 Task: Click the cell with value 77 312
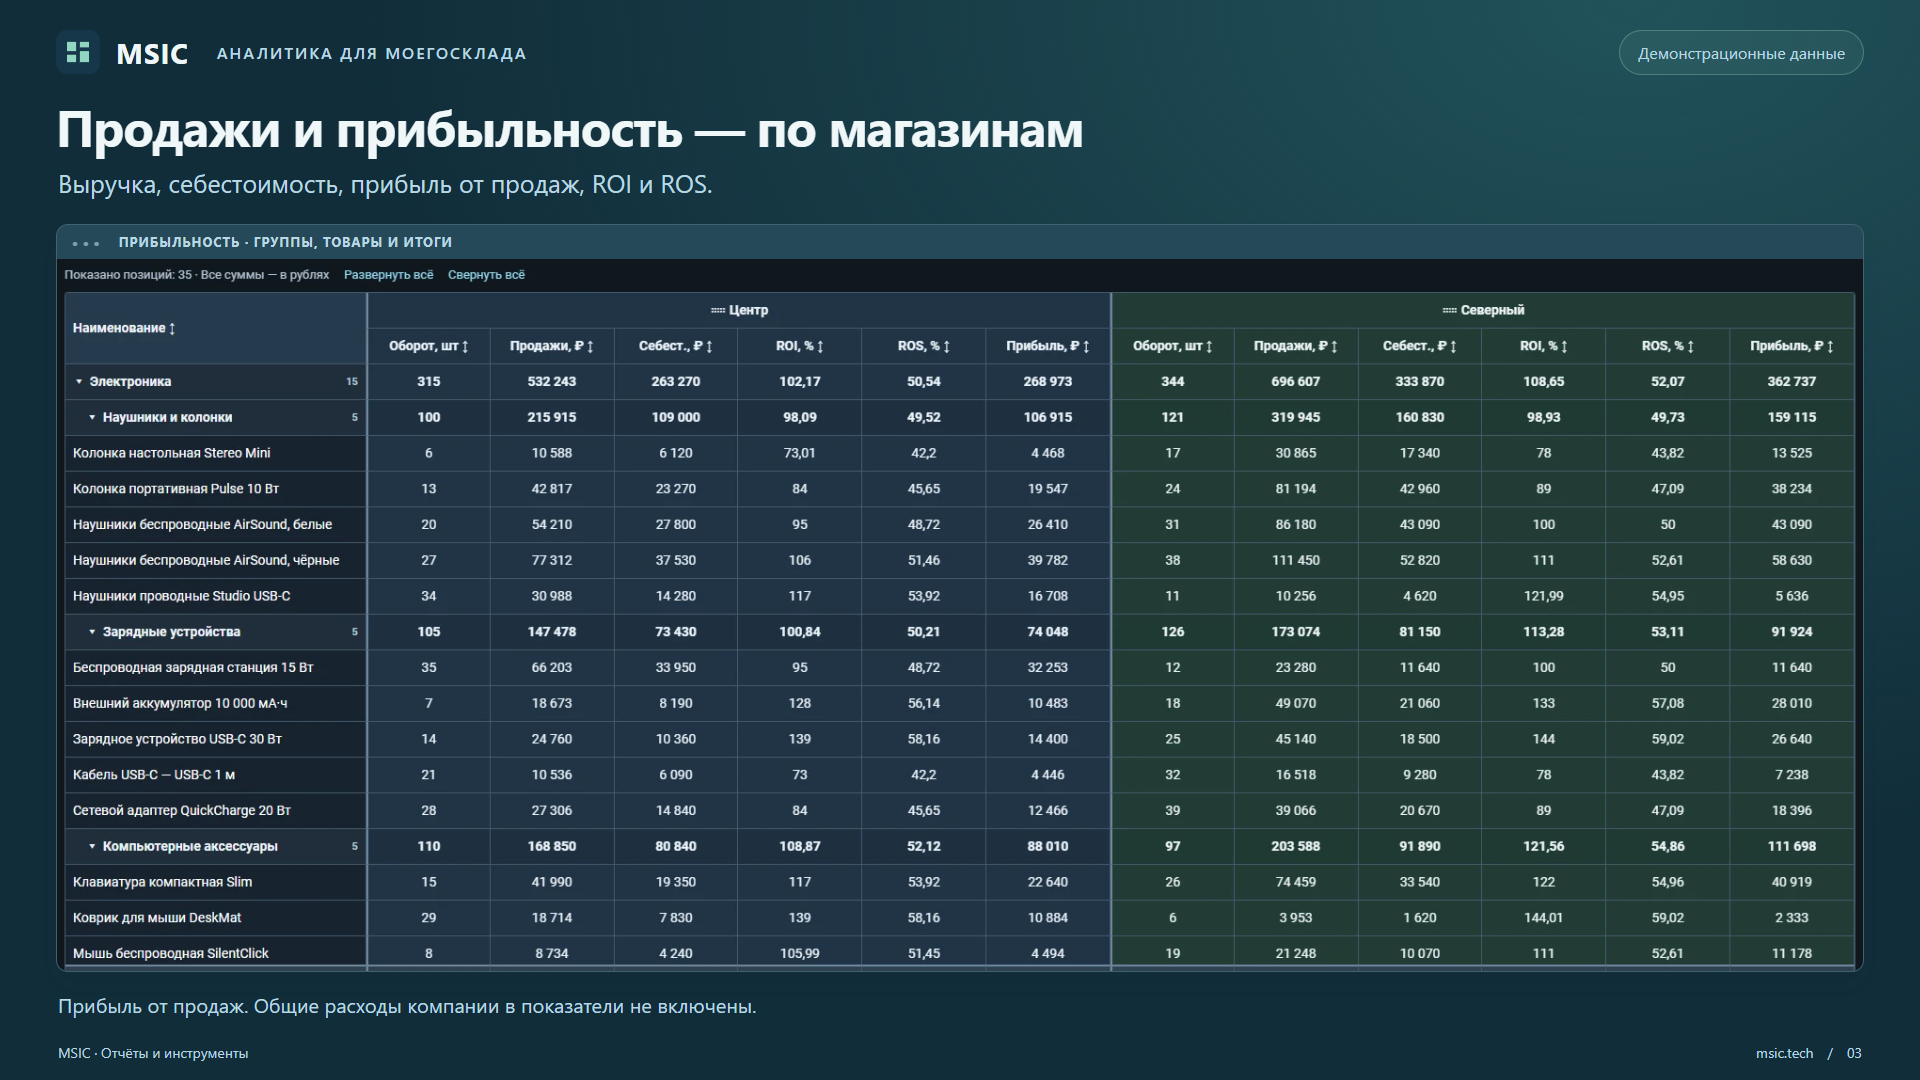click(x=552, y=561)
